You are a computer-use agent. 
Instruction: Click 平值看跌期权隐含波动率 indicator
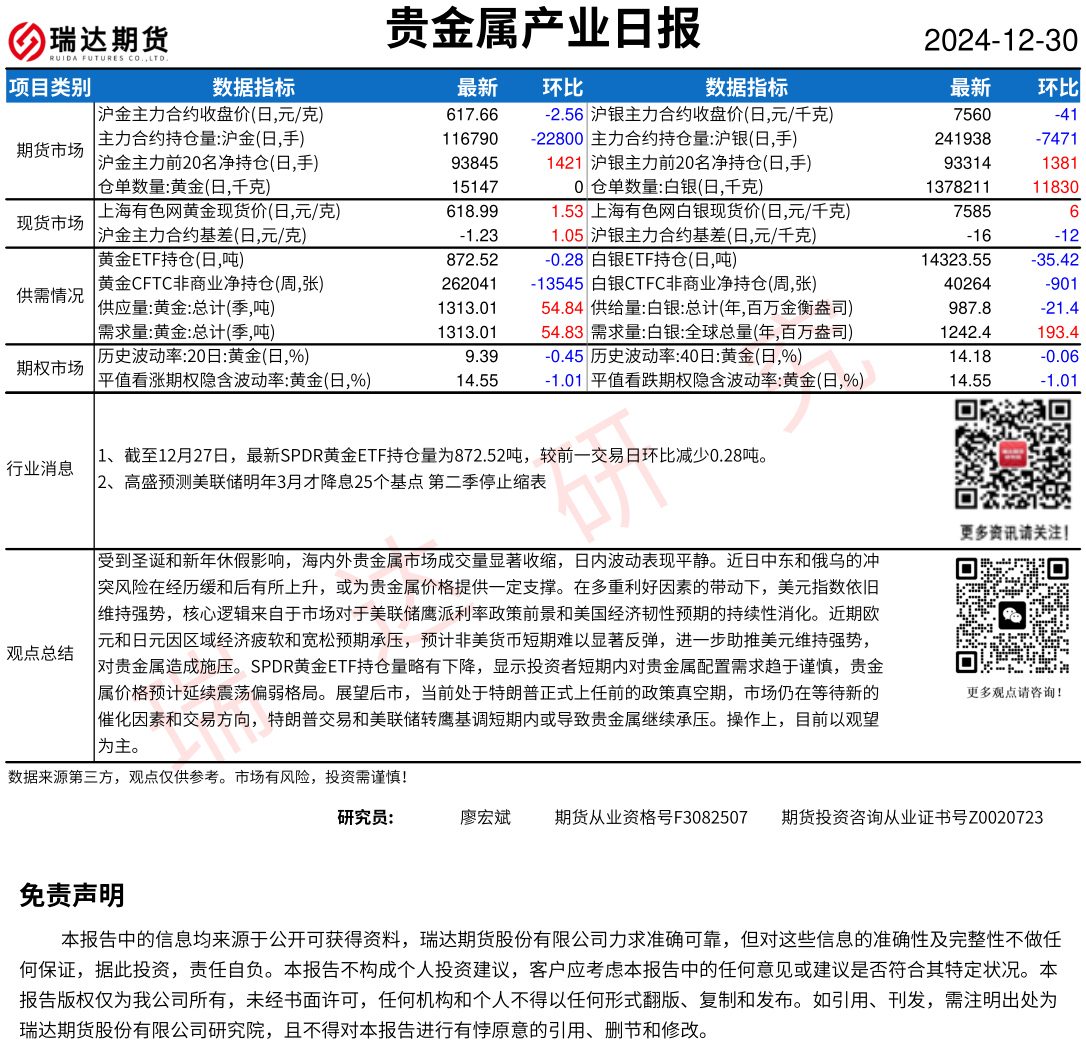(x=727, y=381)
